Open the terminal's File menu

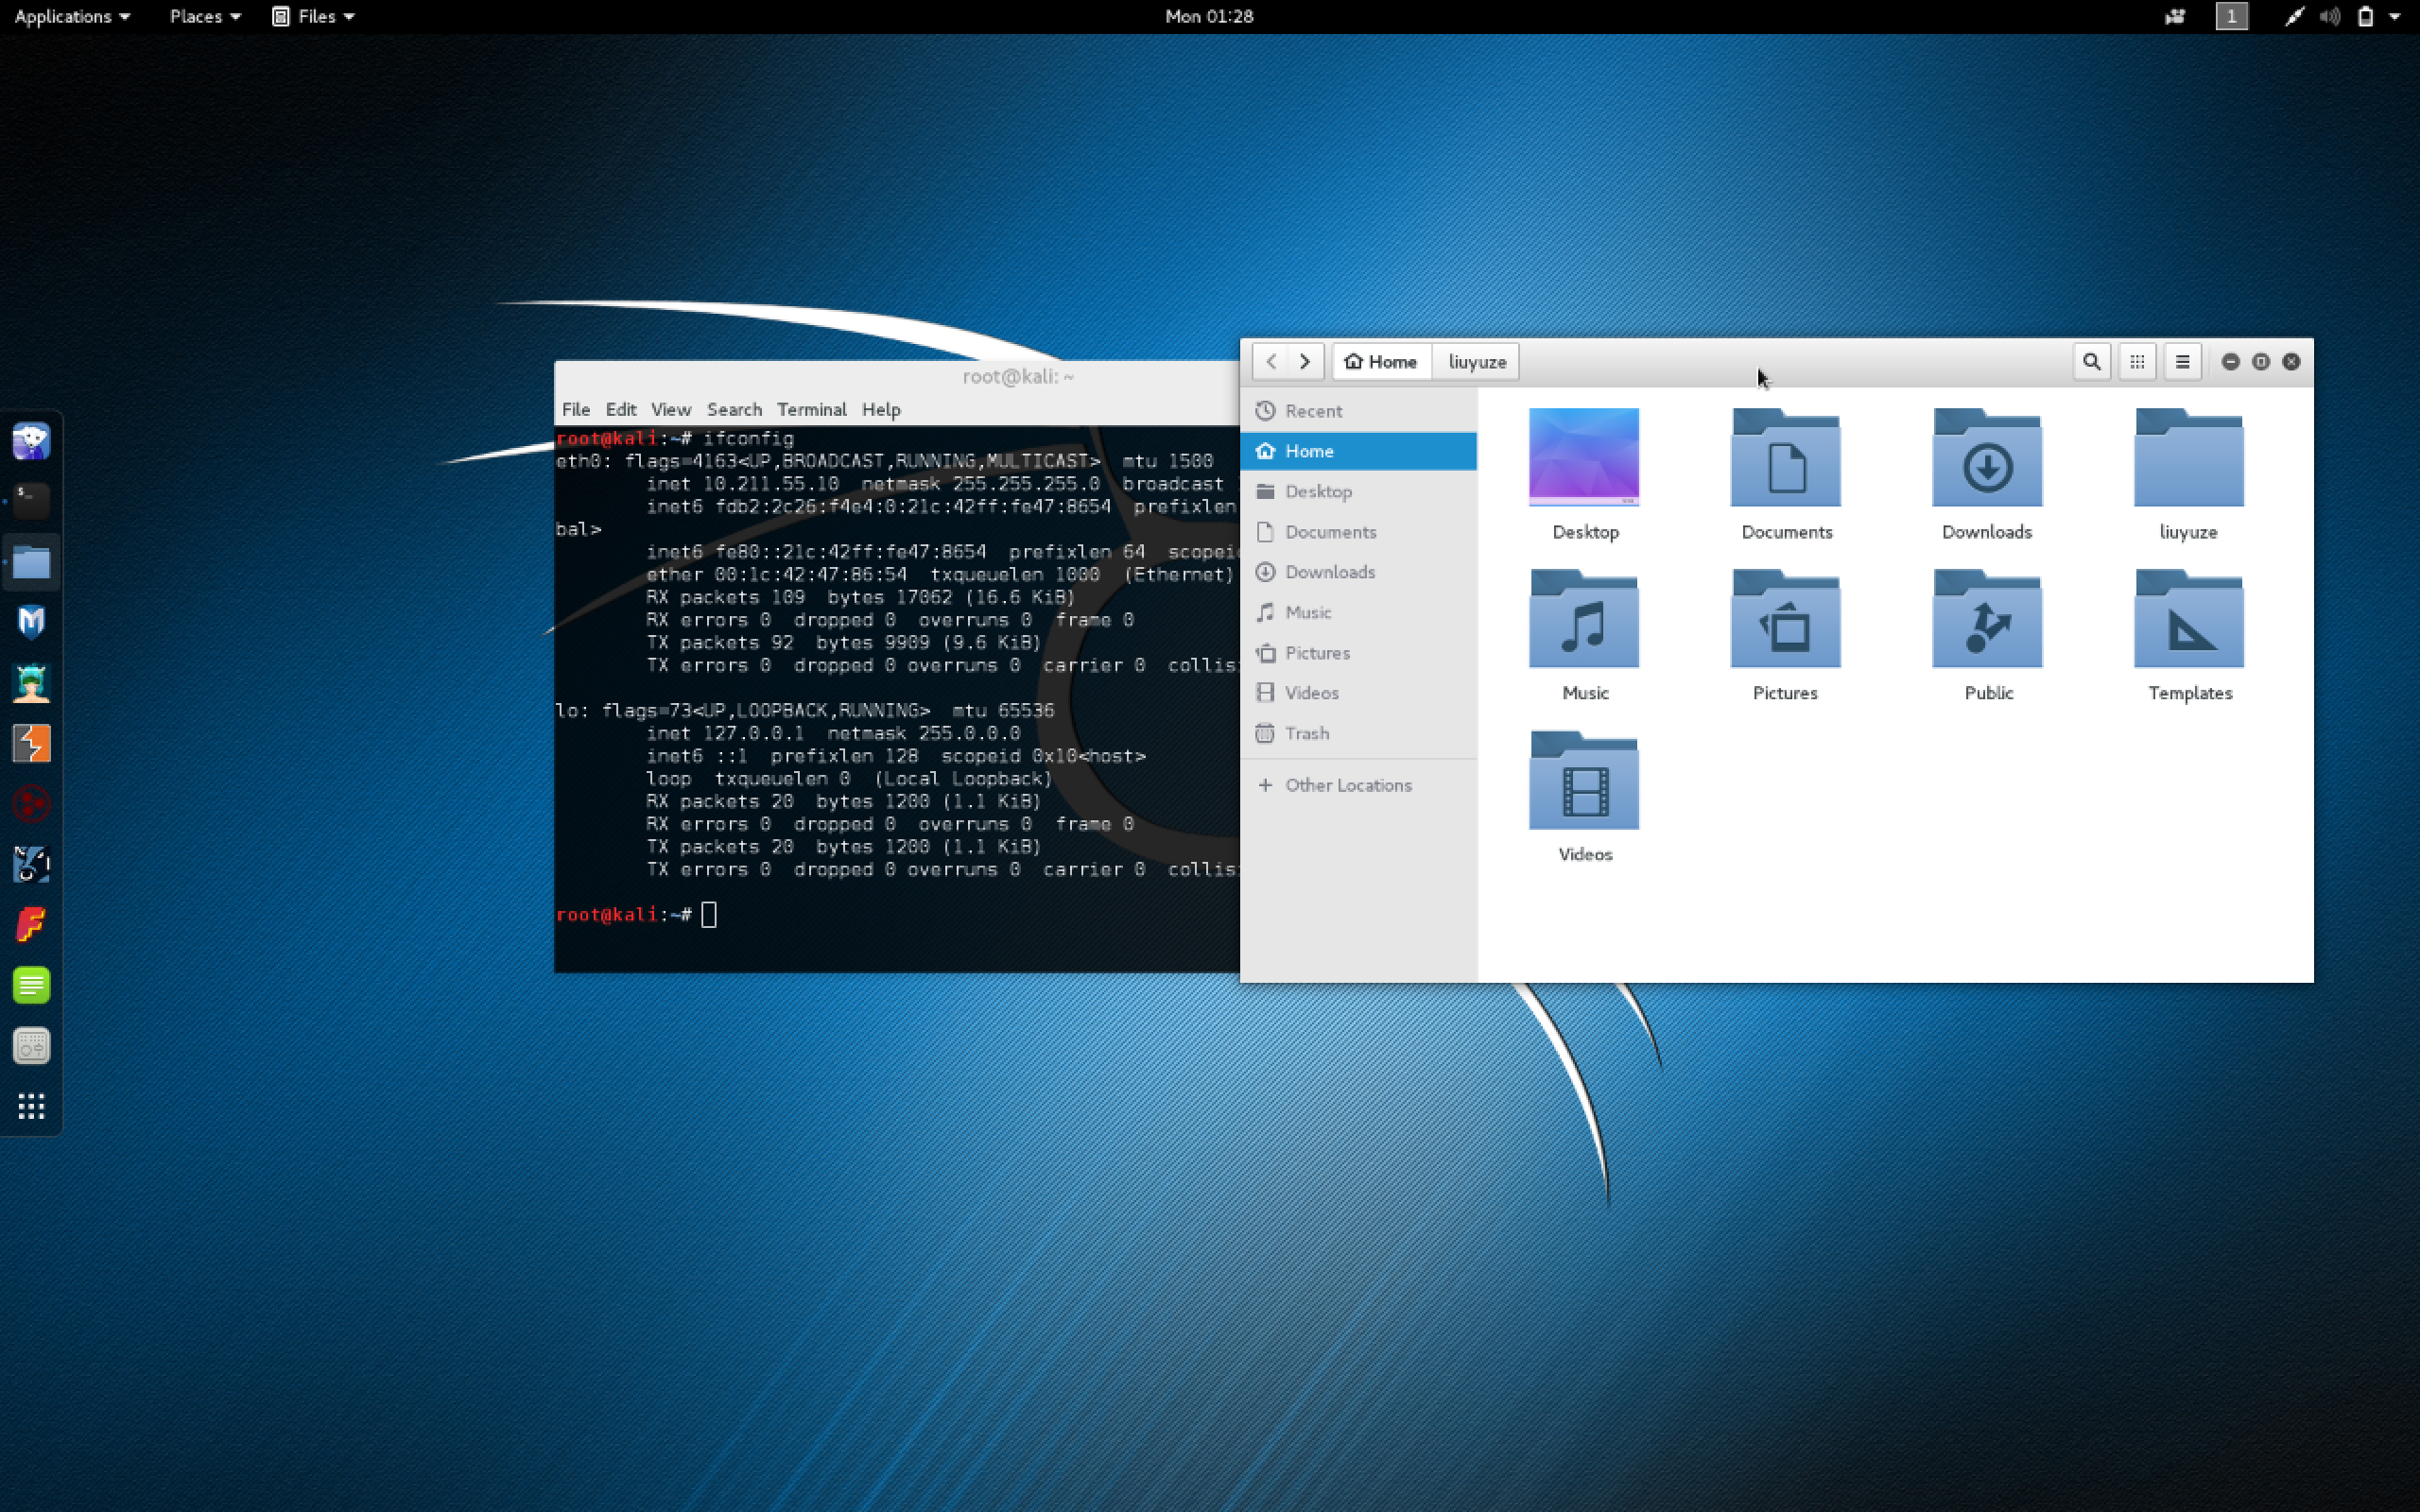(575, 409)
